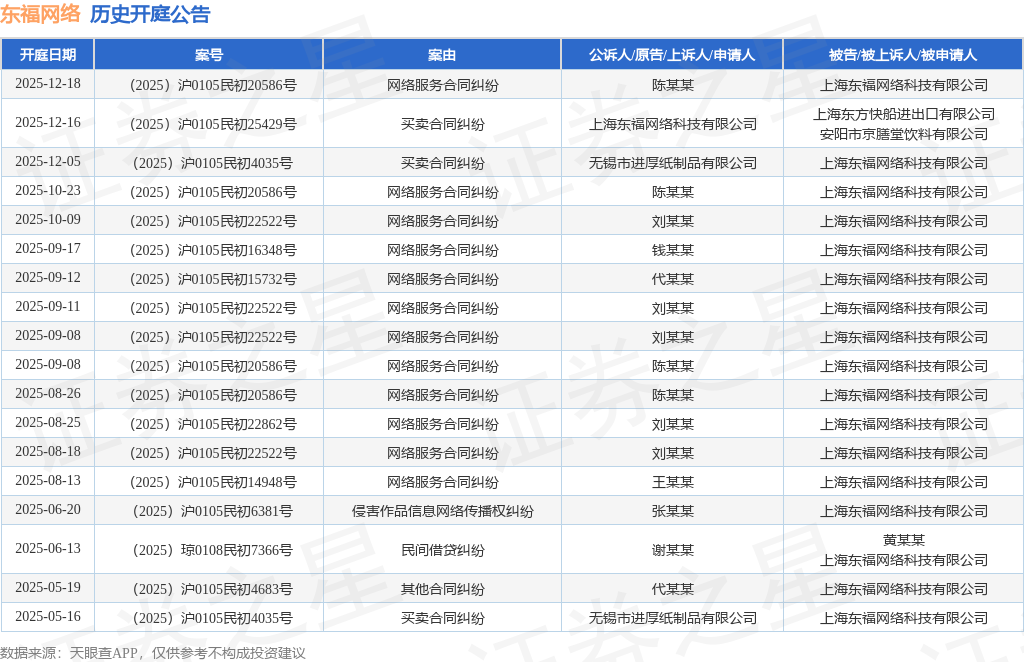Click the date 2025-08-25
The image size is (1024, 662).
[48, 422]
